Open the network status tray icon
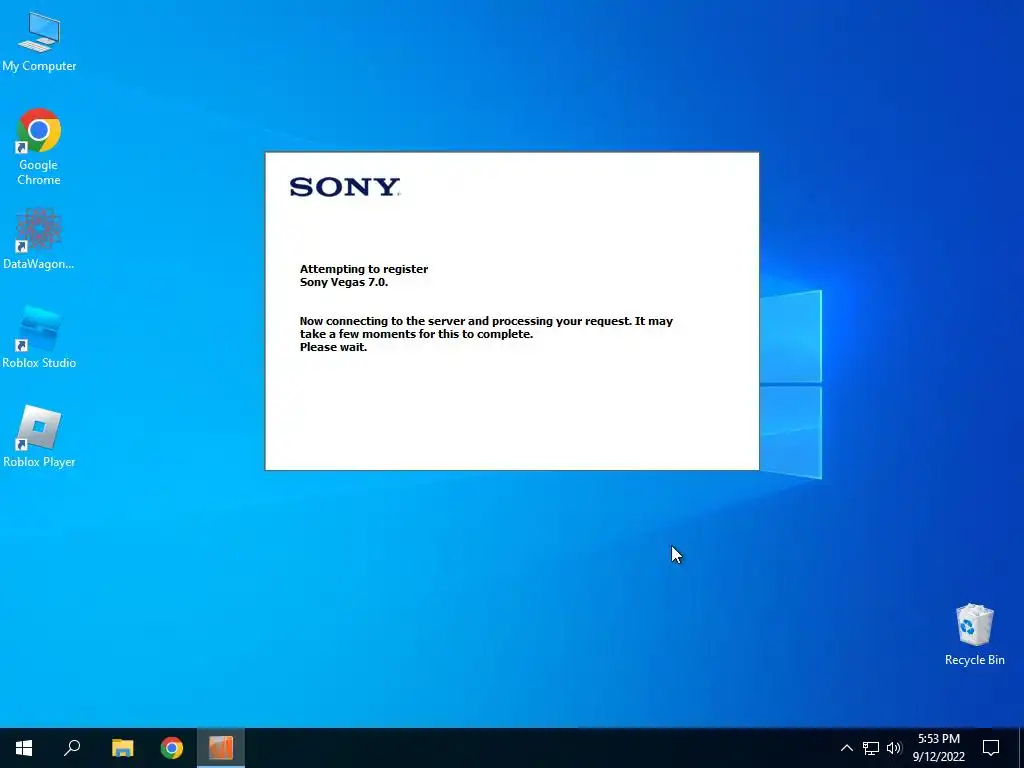The width and height of the screenshot is (1024, 768). (871, 748)
